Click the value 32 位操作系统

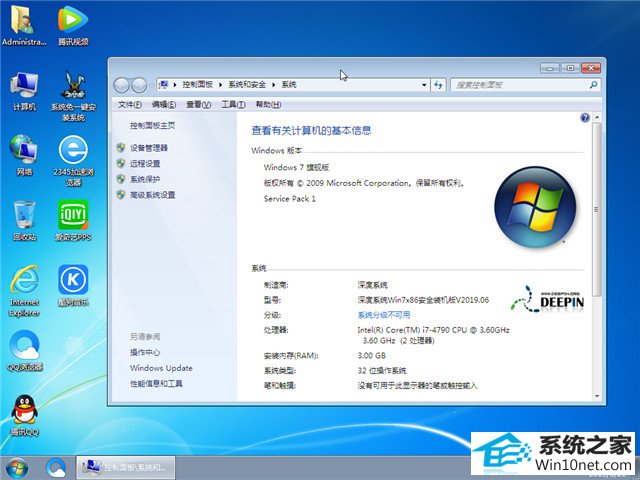[382, 371]
